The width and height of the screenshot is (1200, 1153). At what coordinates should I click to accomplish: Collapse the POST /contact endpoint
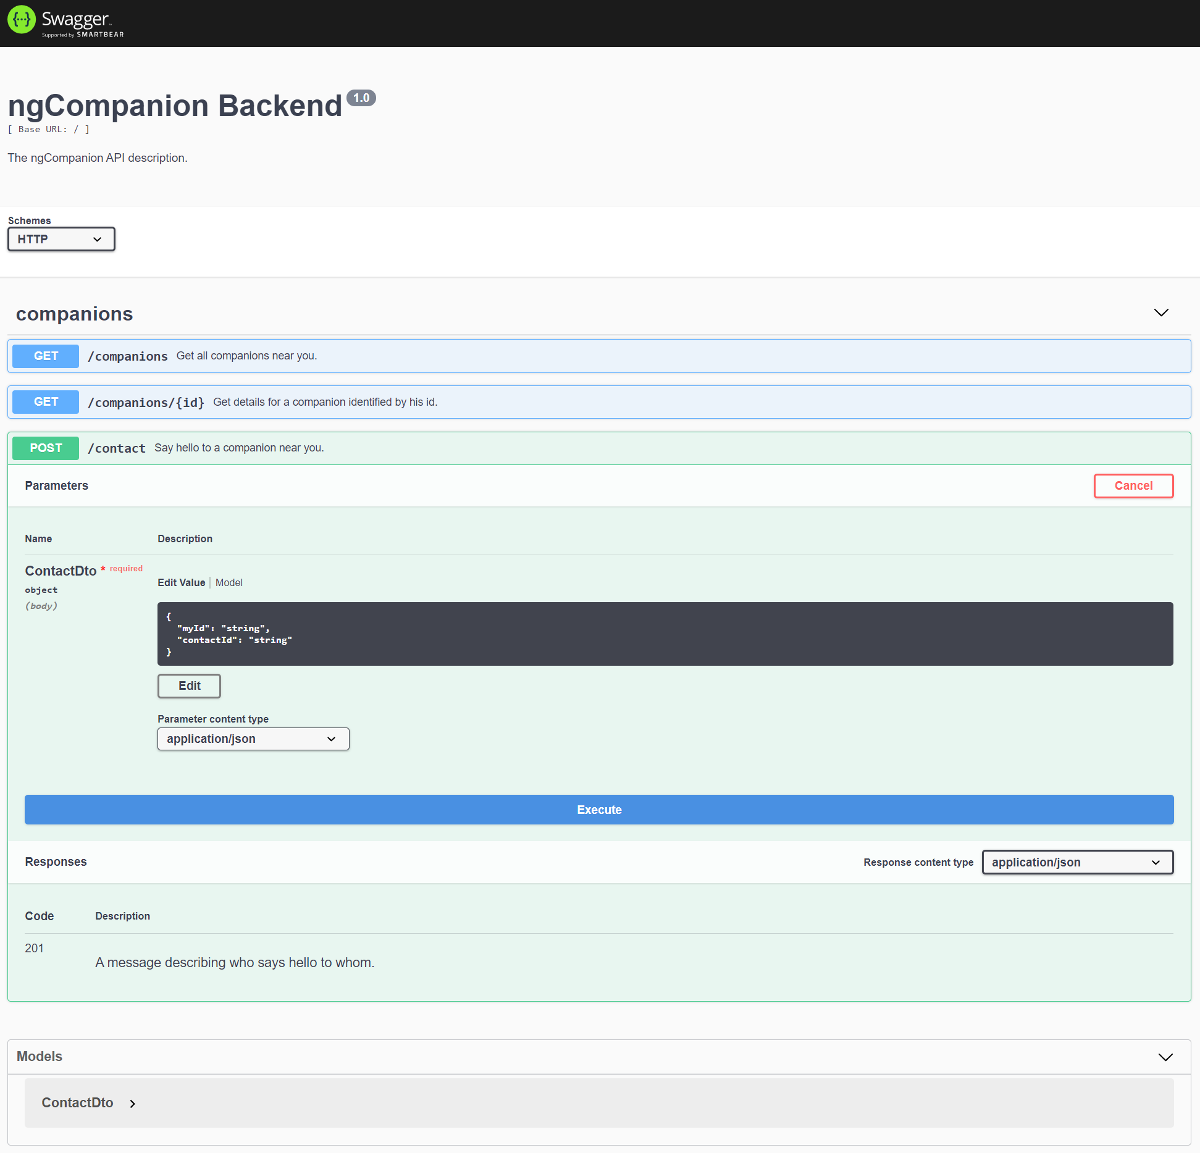pyautogui.click(x=599, y=448)
